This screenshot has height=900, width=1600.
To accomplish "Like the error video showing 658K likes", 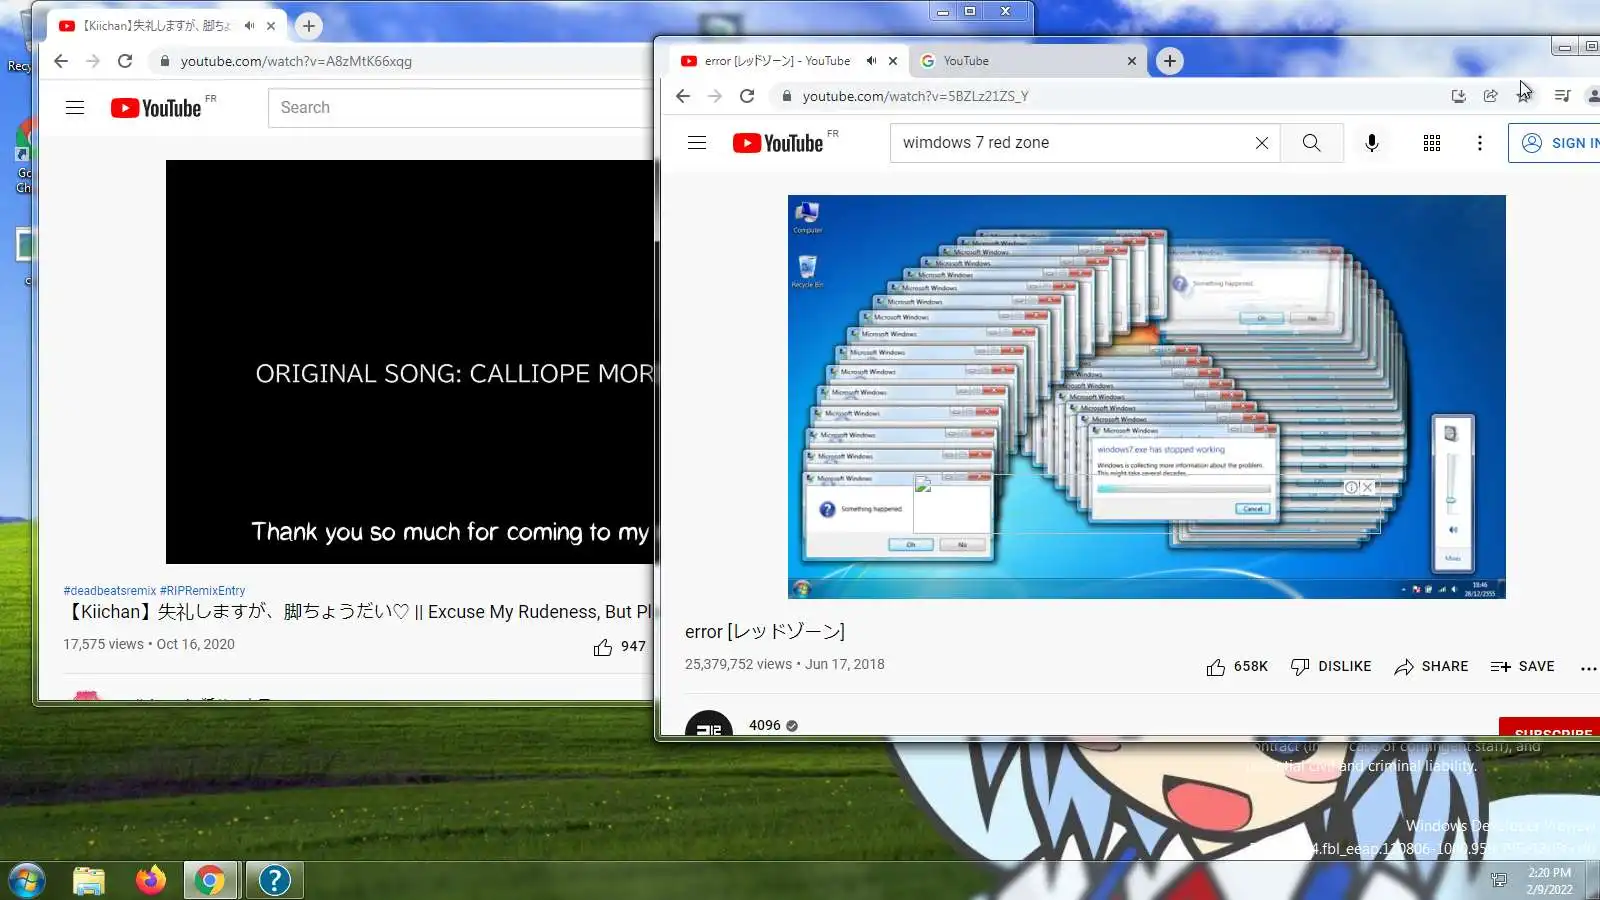I will (x=1236, y=667).
